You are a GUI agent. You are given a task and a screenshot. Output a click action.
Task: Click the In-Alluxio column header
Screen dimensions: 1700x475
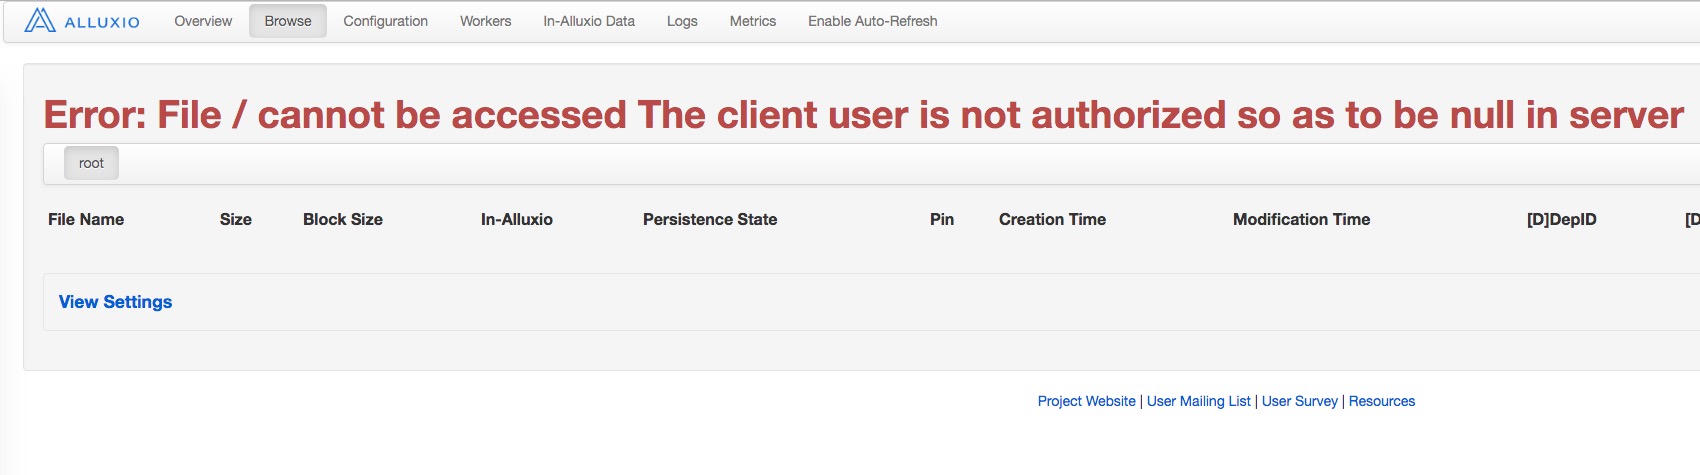tap(516, 219)
